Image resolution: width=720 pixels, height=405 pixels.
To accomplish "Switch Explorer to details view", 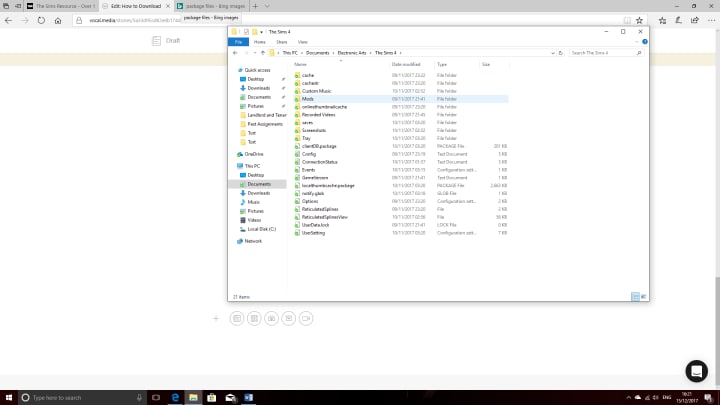I will tap(635, 297).
